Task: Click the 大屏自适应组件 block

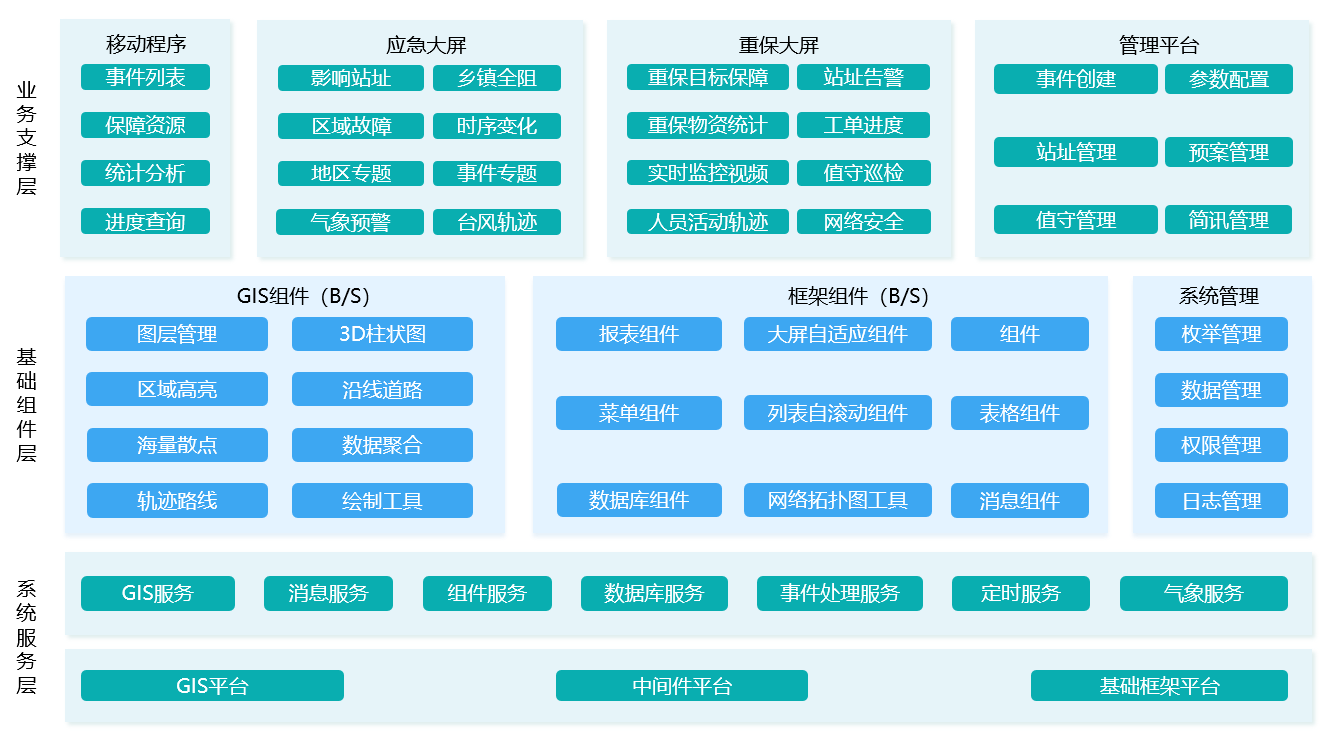Action: [837, 334]
